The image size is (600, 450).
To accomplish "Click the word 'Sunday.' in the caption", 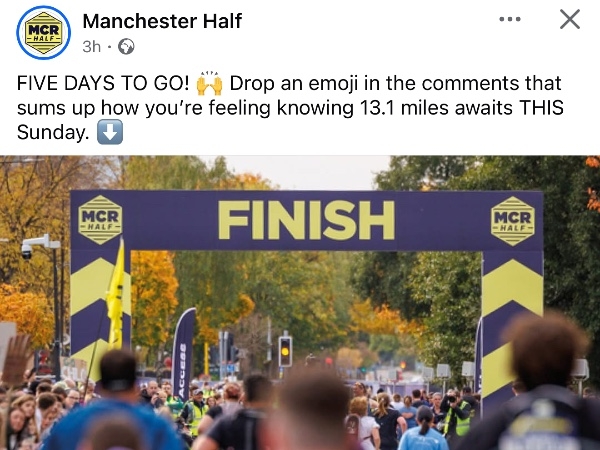I will 53,132.
